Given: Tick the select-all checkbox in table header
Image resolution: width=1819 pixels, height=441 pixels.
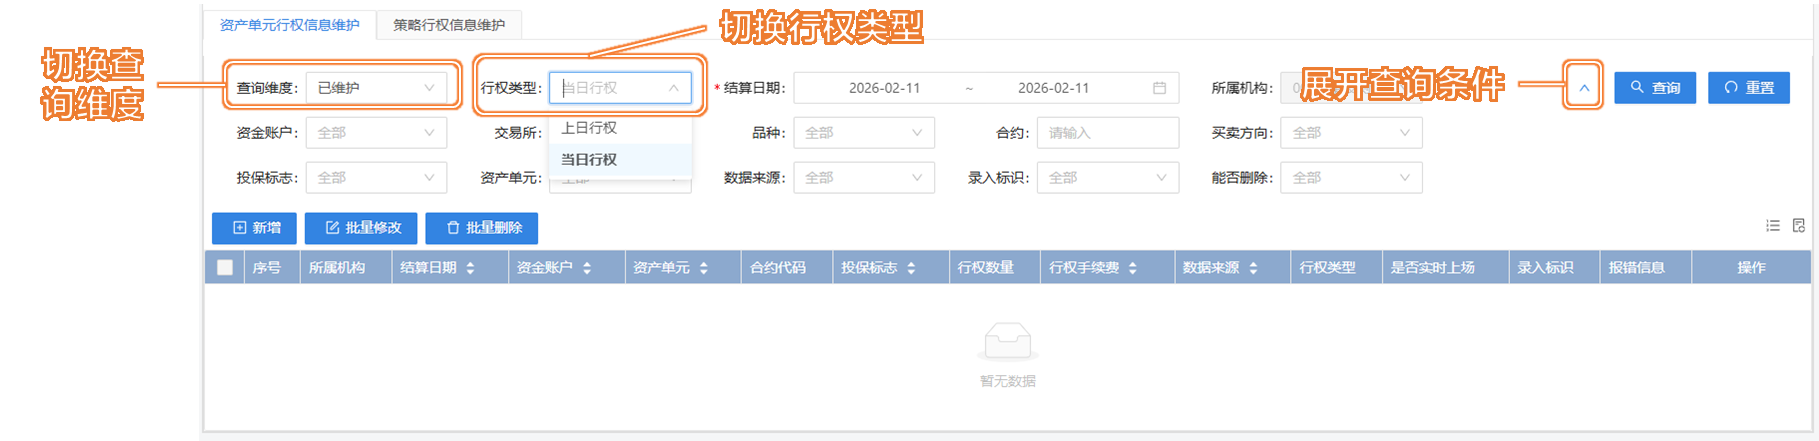Looking at the screenshot, I should coord(225,267).
